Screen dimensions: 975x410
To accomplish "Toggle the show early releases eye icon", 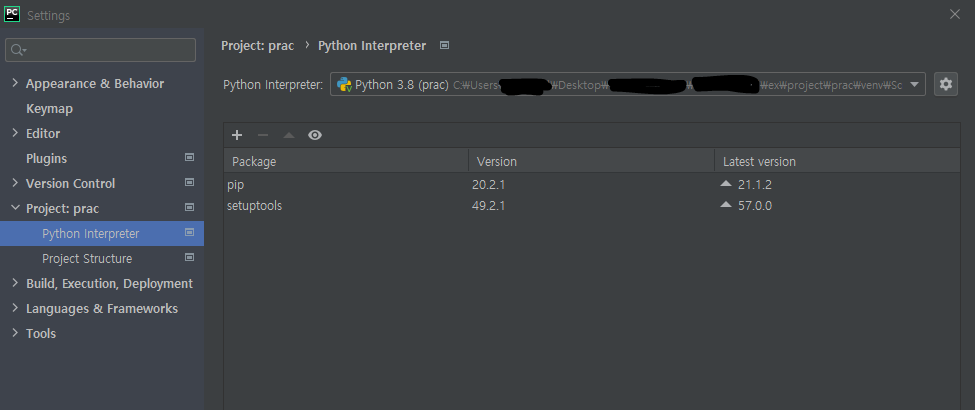I will [x=315, y=135].
